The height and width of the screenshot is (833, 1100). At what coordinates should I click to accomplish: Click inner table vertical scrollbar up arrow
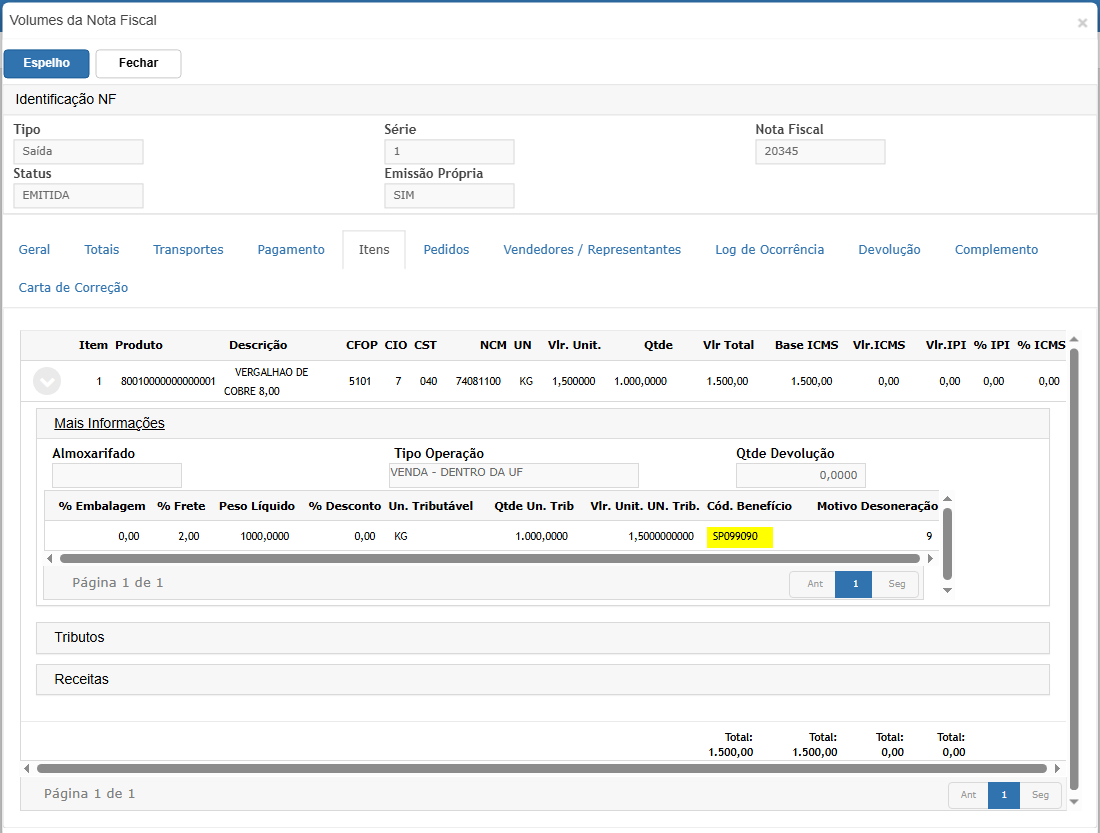click(x=947, y=499)
